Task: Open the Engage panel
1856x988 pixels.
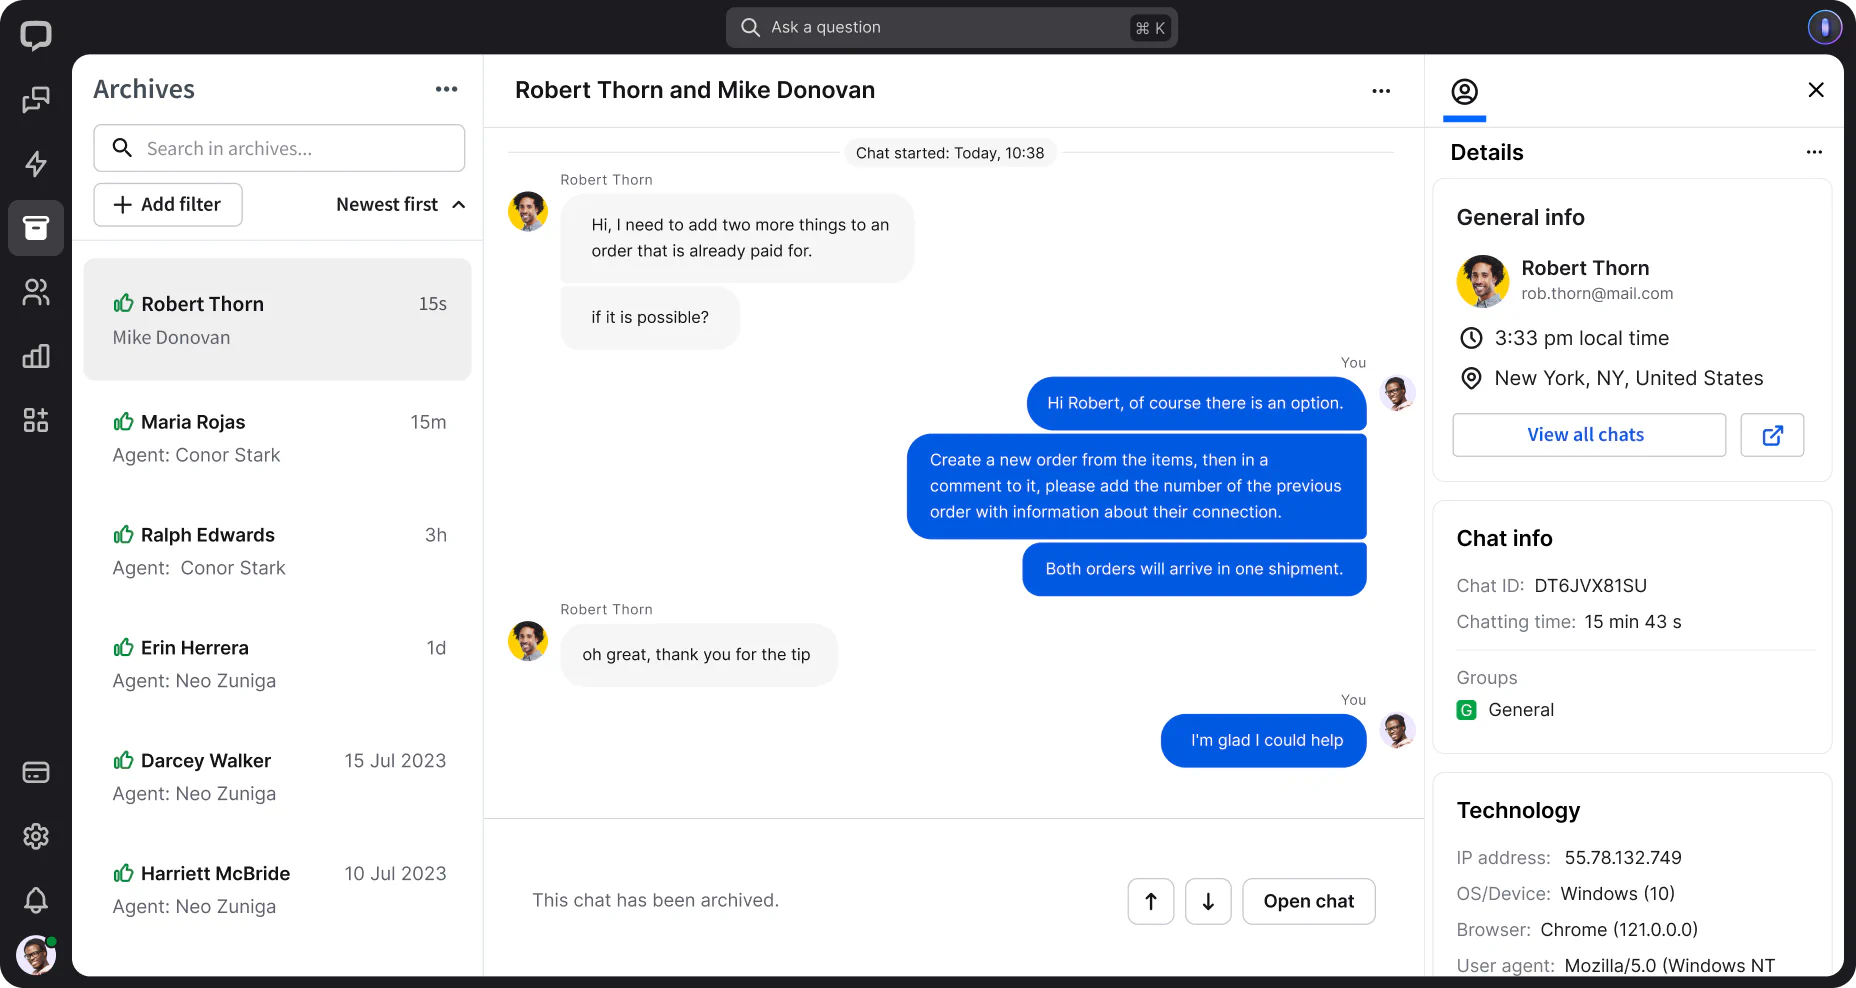Action: tap(36, 164)
